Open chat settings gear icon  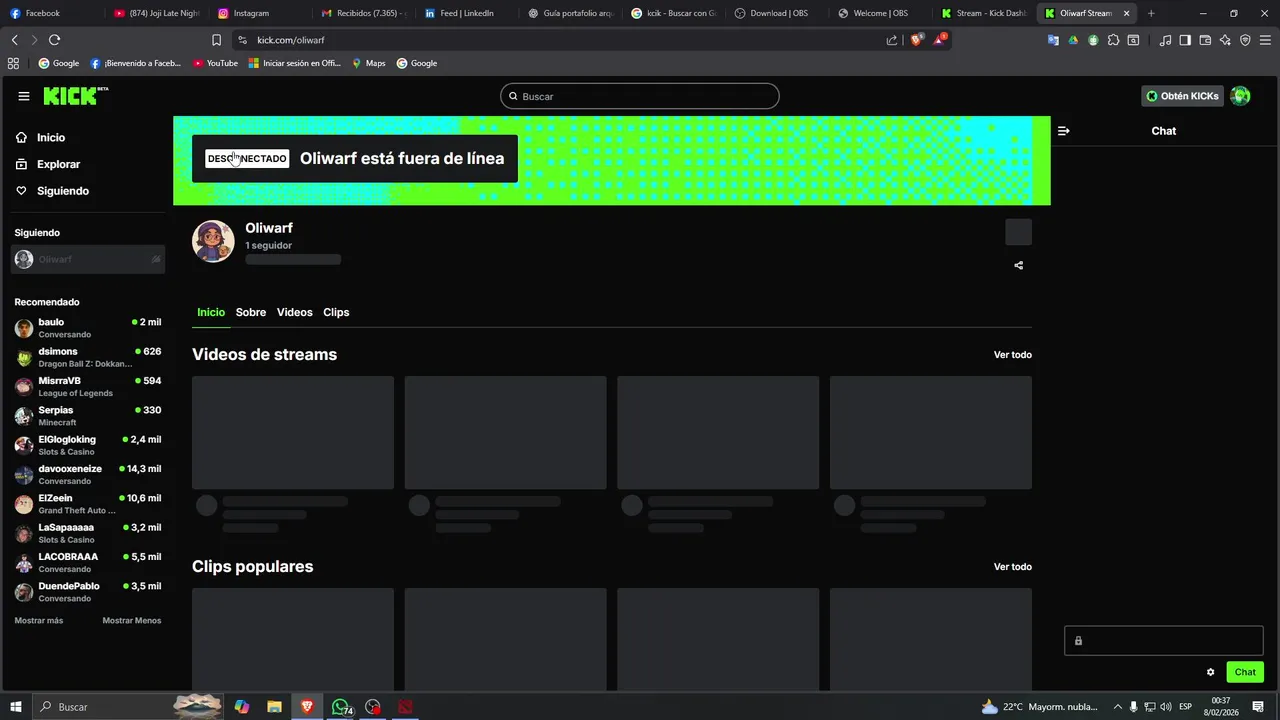click(x=1210, y=672)
